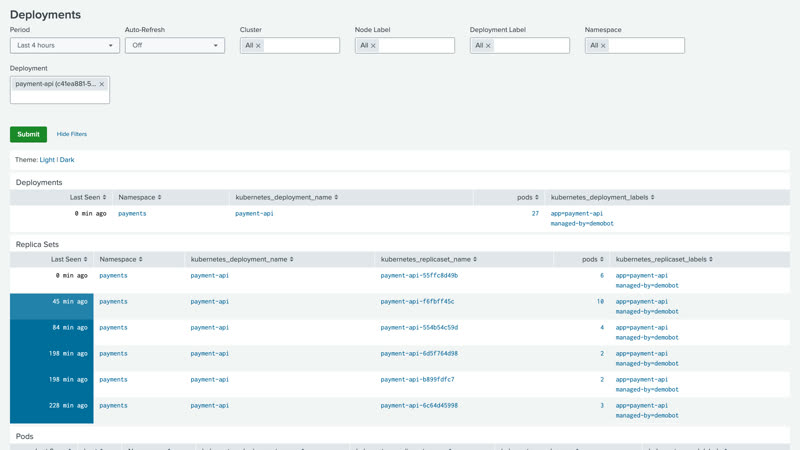Image resolution: width=800 pixels, height=450 pixels.
Task: Switch theme to Light
Action: (x=47, y=160)
